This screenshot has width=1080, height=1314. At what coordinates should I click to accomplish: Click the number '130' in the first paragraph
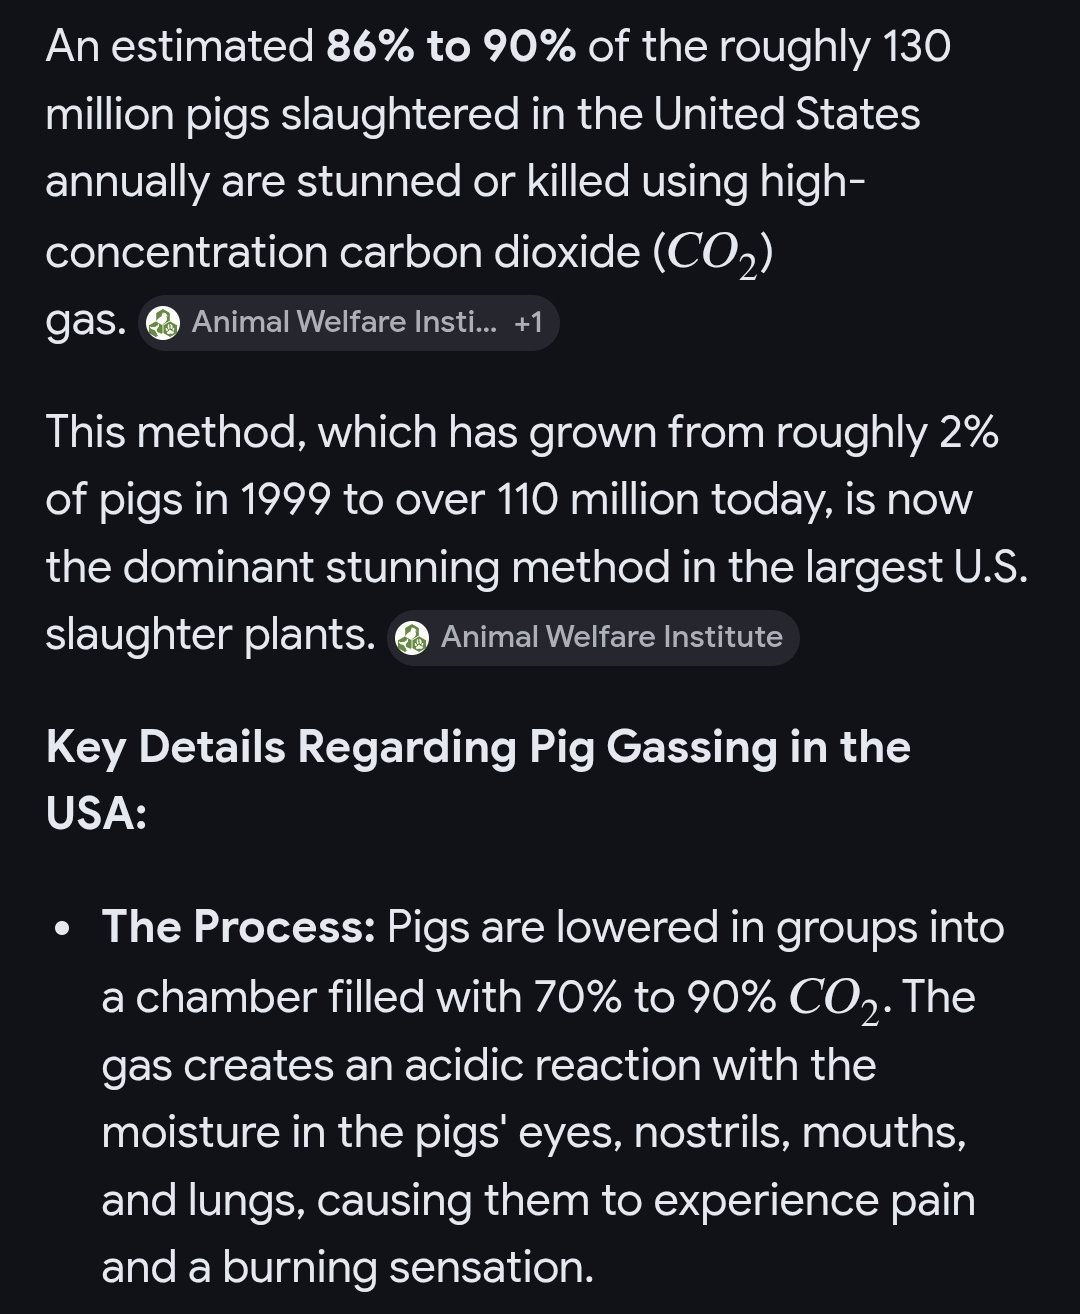pyautogui.click(x=916, y=47)
